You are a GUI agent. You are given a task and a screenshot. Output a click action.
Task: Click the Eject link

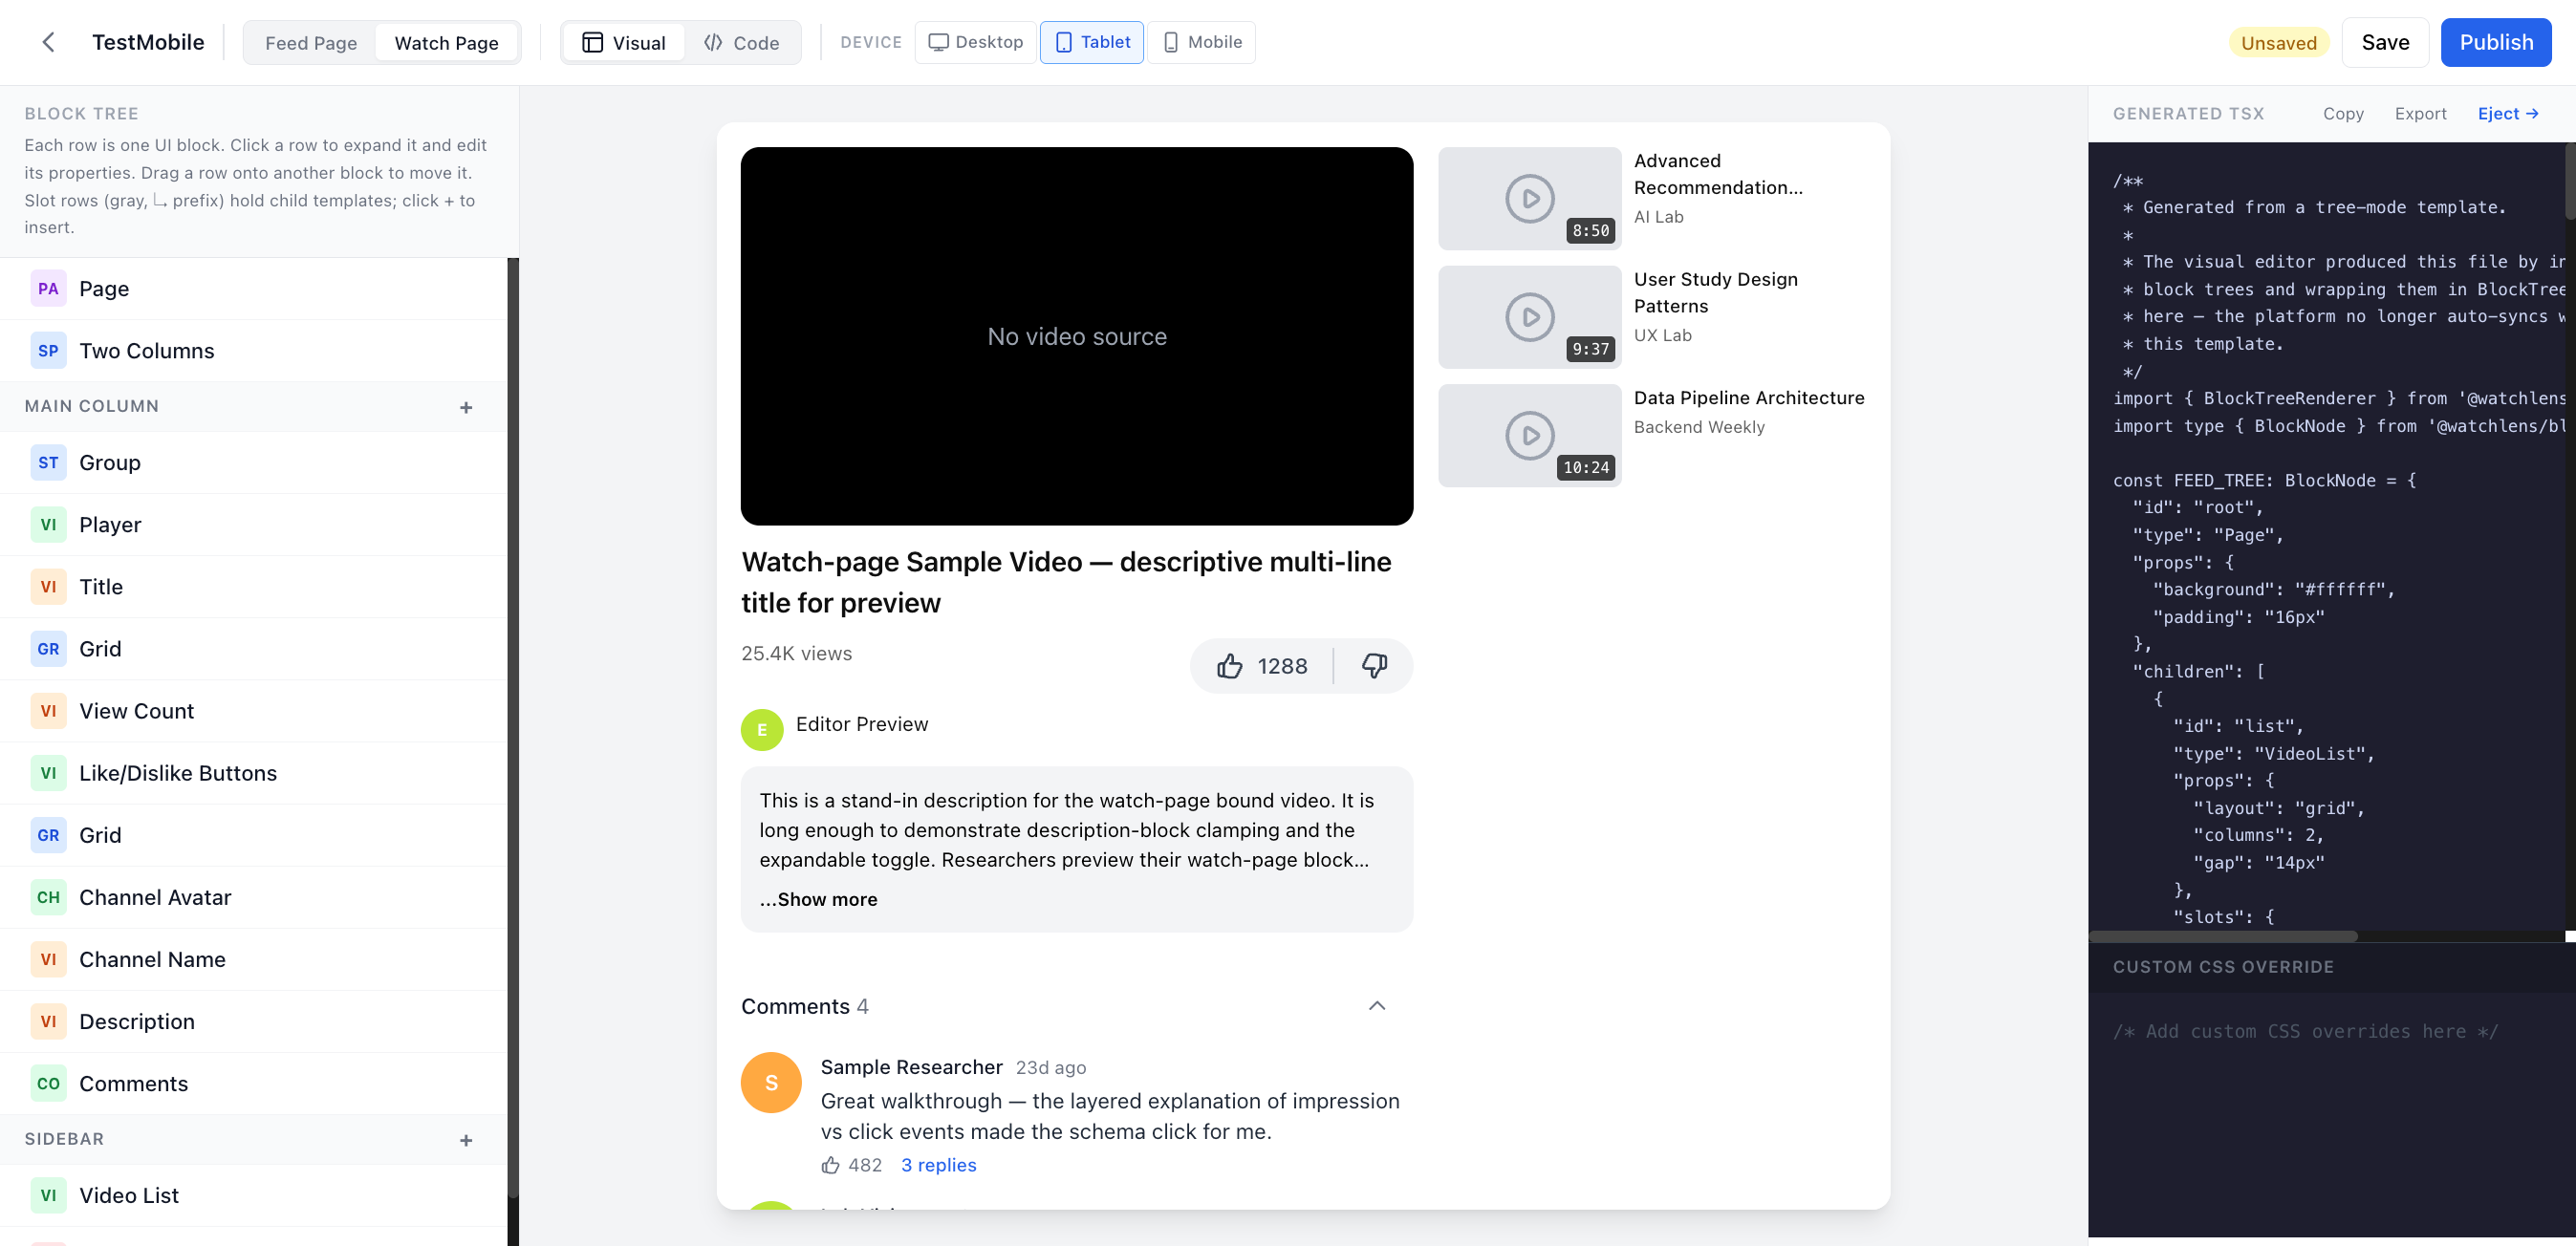tap(2508, 114)
